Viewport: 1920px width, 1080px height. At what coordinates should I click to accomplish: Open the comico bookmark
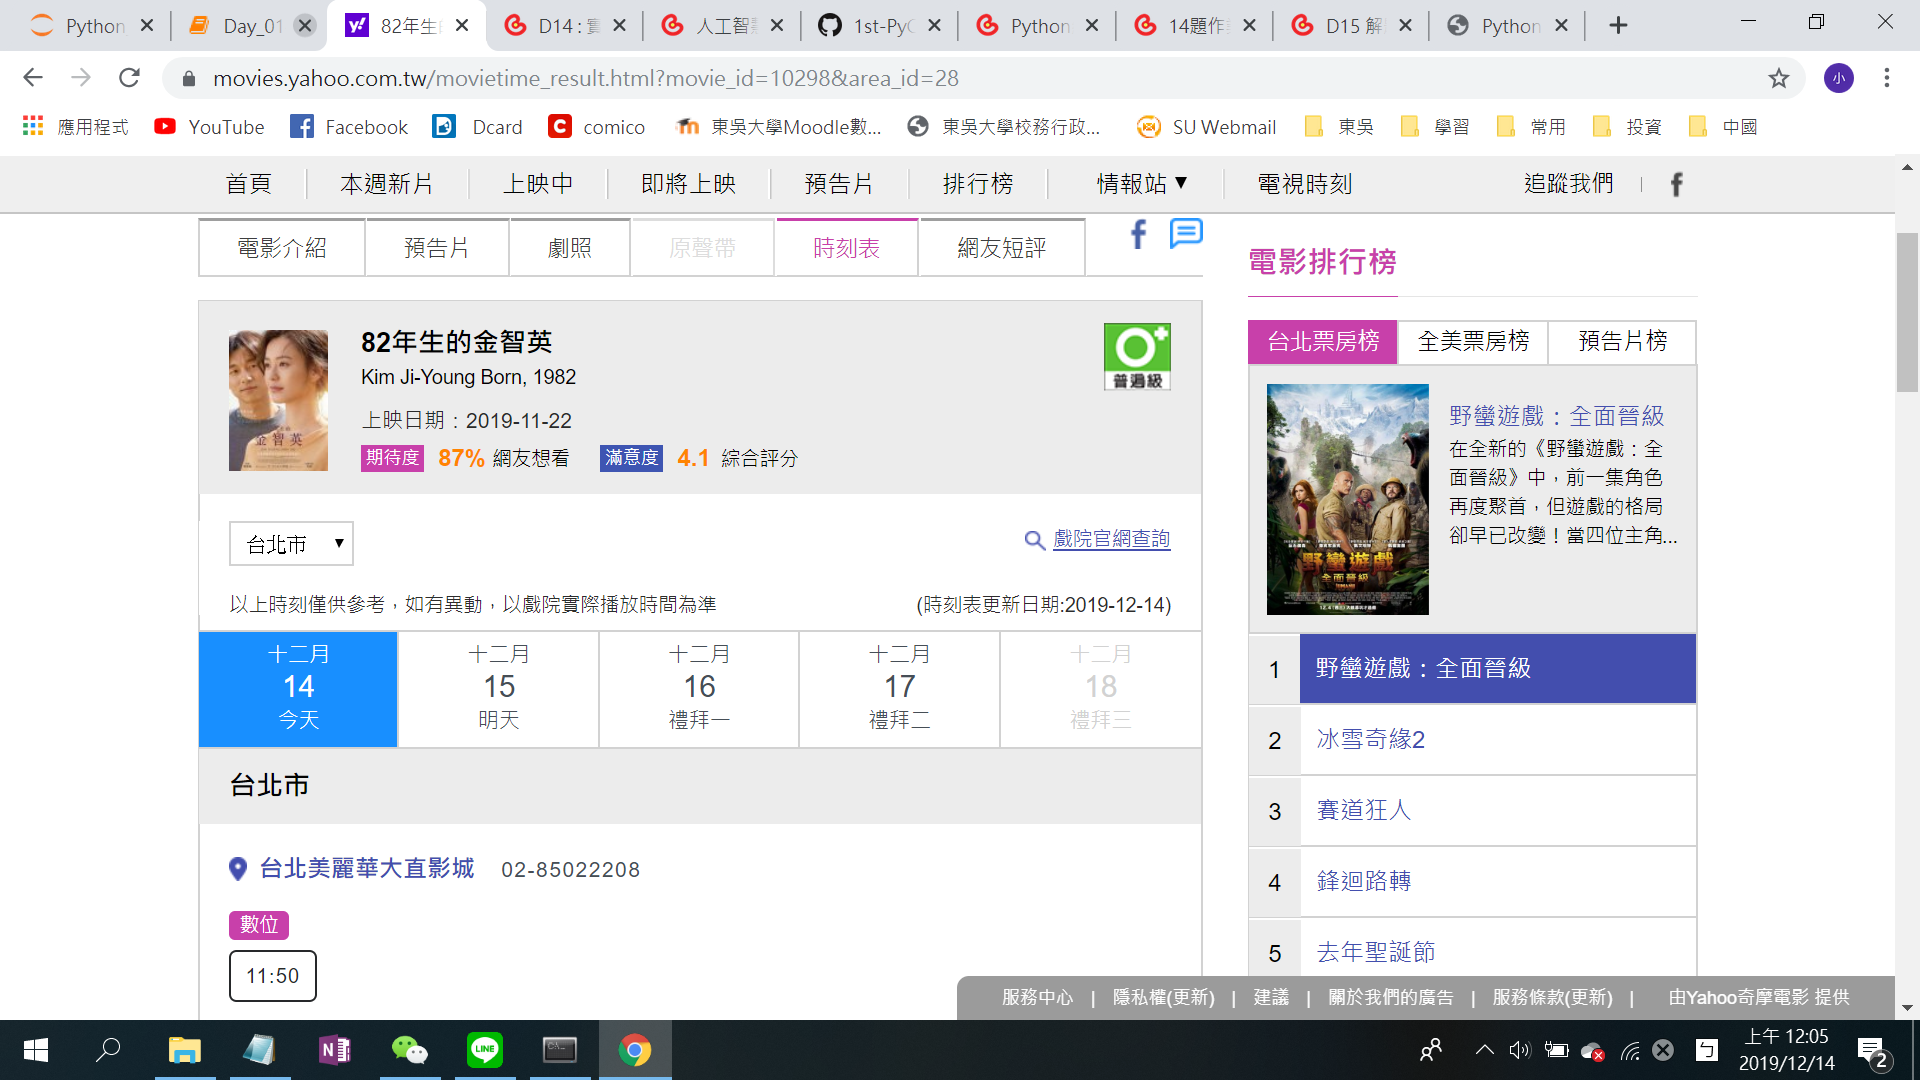(x=597, y=127)
